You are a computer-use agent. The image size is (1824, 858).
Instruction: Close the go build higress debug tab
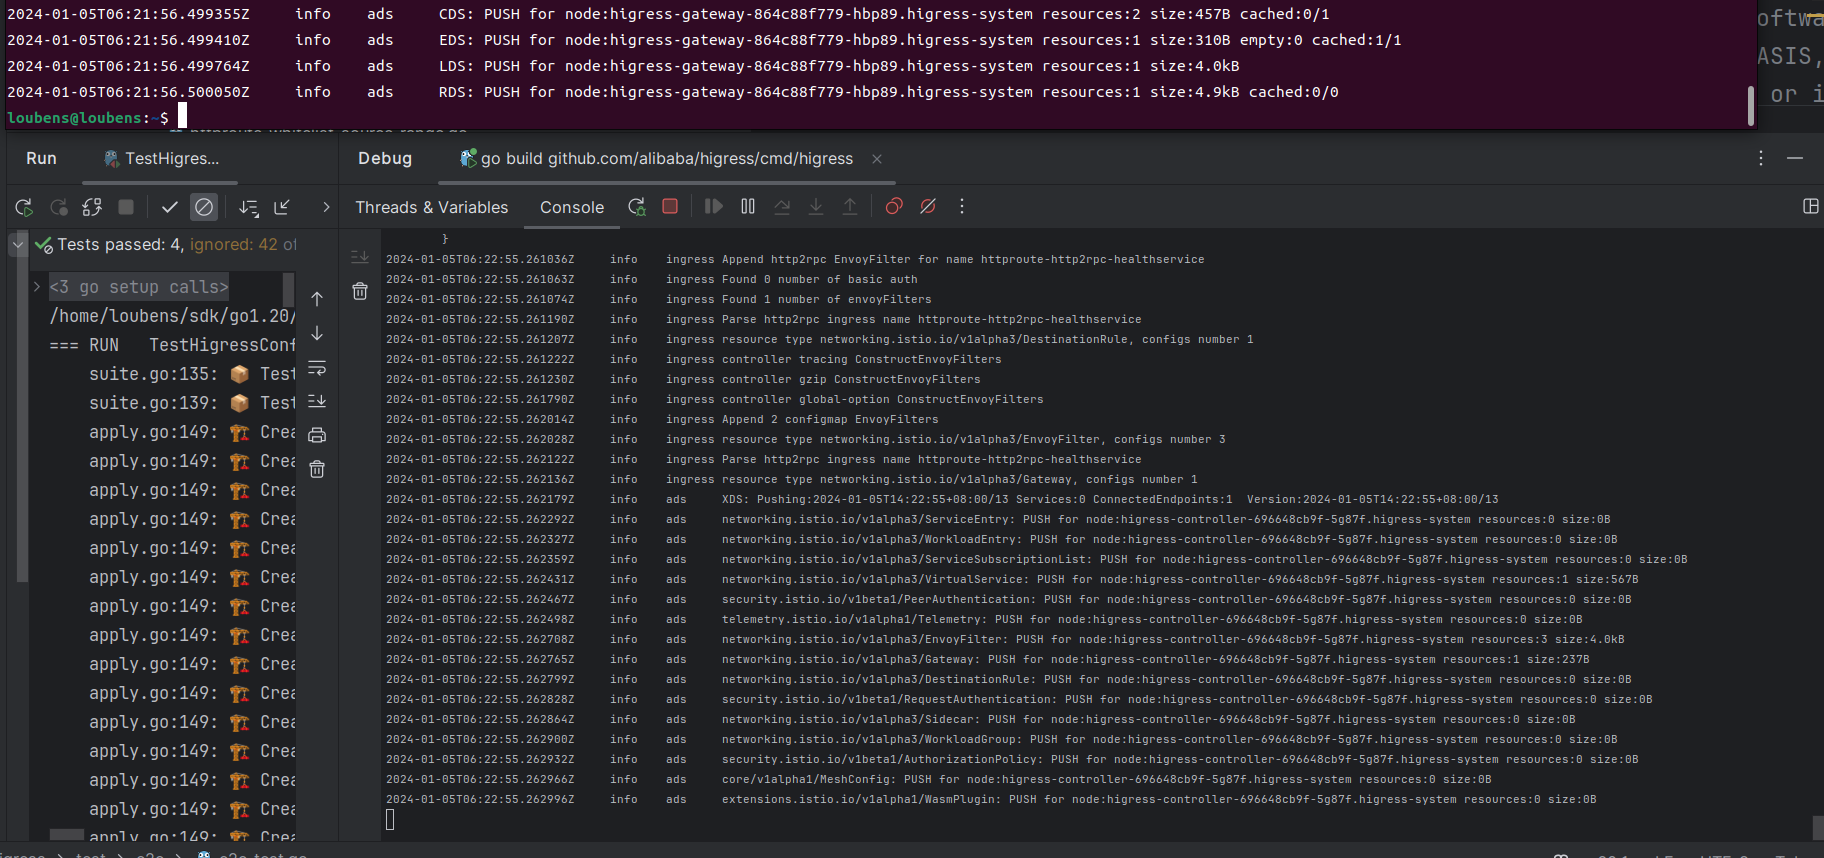877,159
